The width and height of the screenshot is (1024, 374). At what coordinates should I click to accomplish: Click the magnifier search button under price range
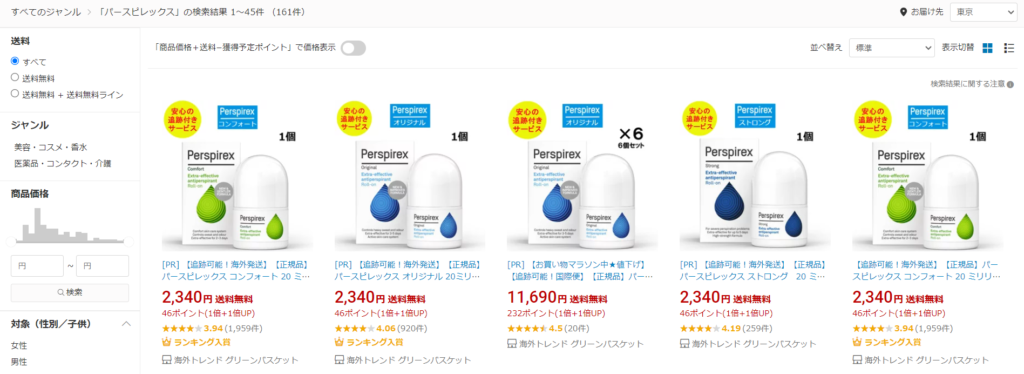[x=70, y=292]
